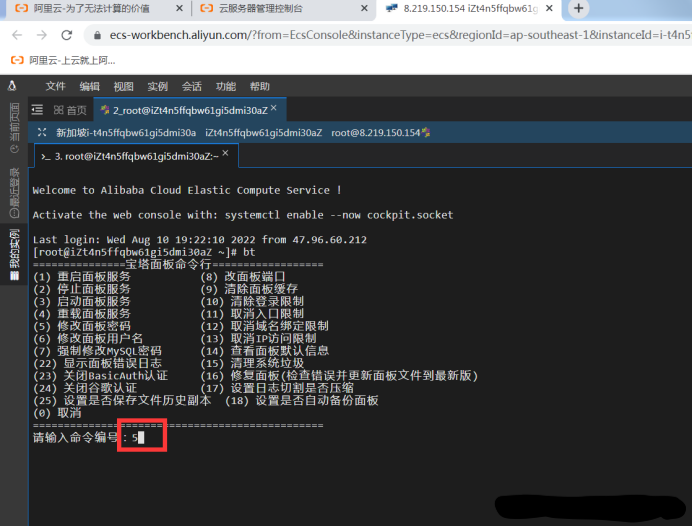Image resolution: width=693 pixels, height=527 pixels.
Task: Reload the page with the refresh icon
Action: 67,35
